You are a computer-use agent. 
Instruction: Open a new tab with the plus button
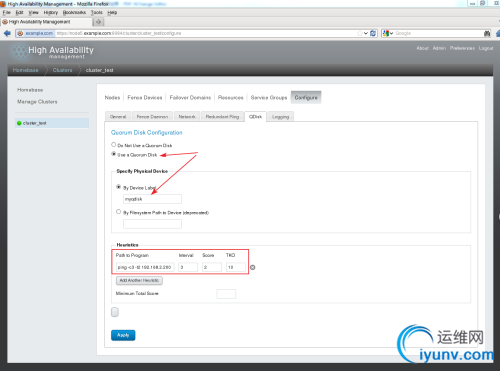98,22
